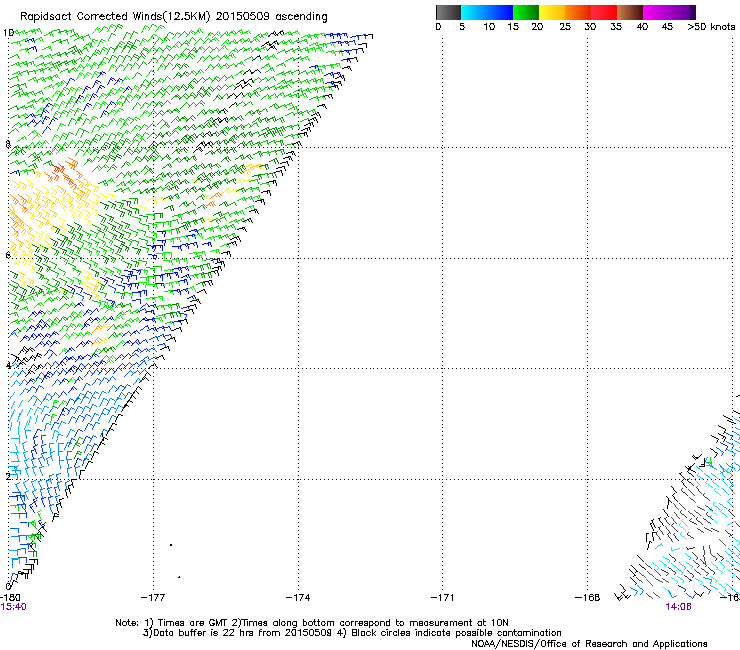Click the '2' latitude label on left axis

click(8, 476)
